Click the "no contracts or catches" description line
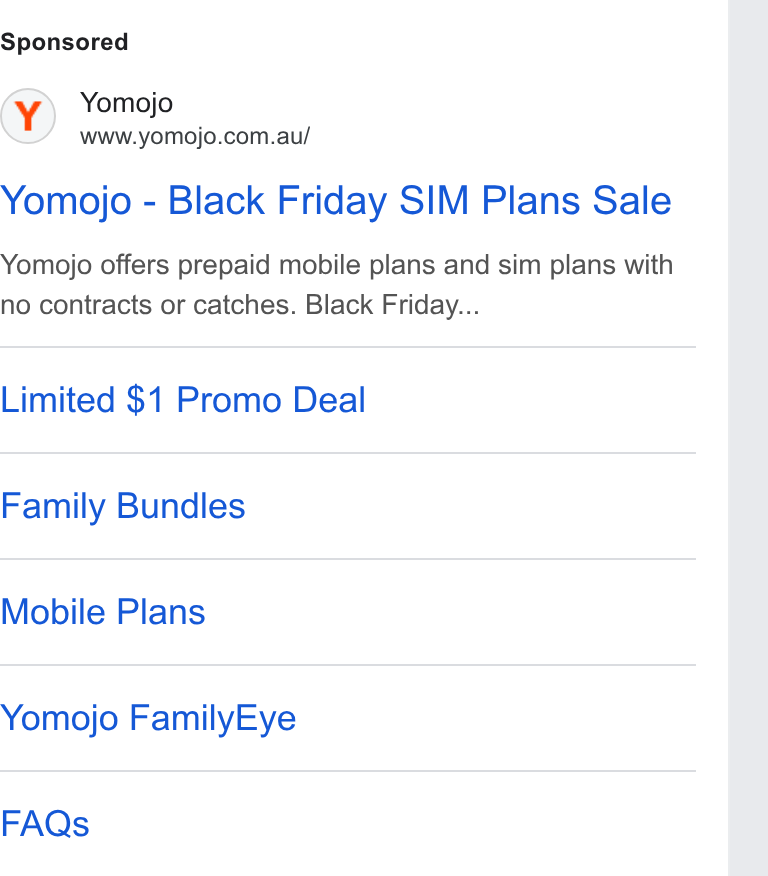Image resolution: width=768 pixels, height=876 pixels. 148,305
